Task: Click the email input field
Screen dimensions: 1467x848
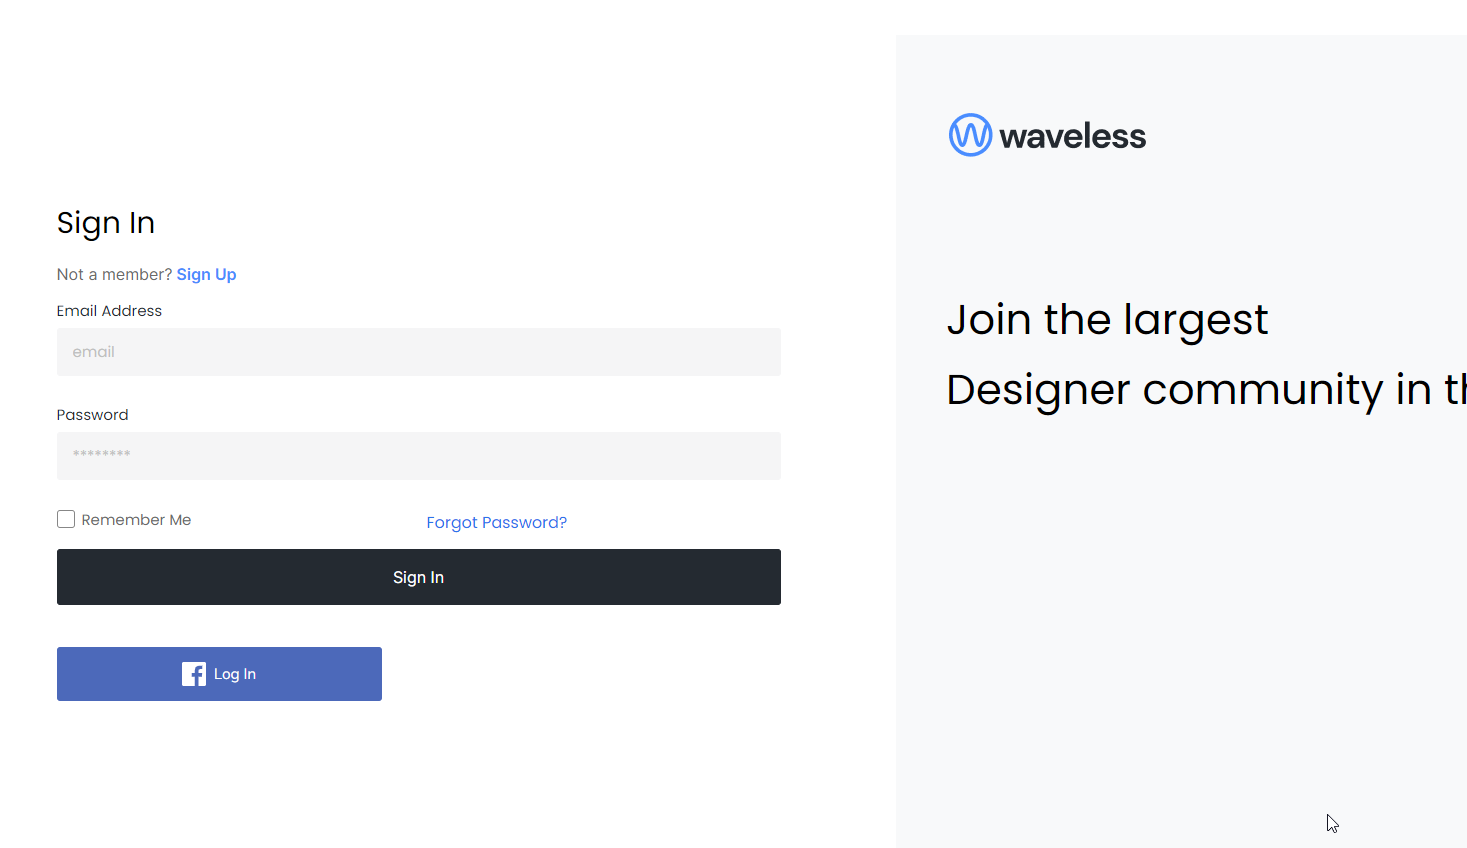Action: coord(418,352)
